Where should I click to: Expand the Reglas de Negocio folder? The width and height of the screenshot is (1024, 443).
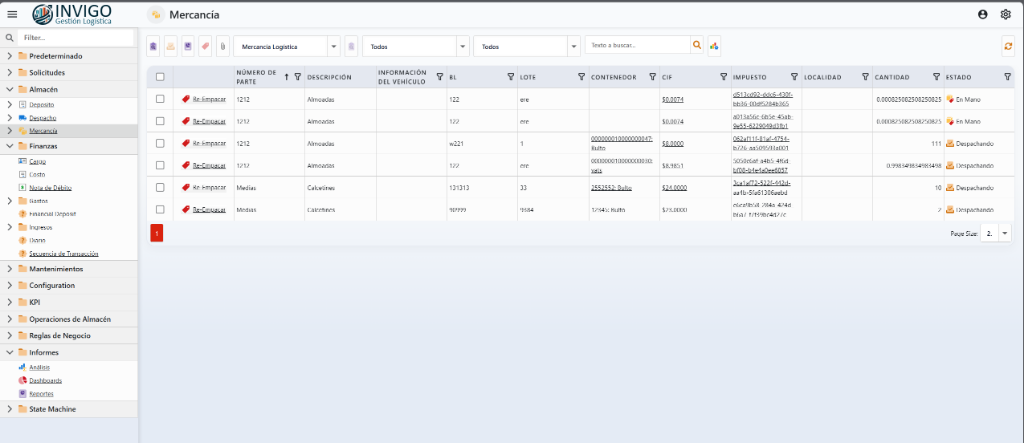10,335
